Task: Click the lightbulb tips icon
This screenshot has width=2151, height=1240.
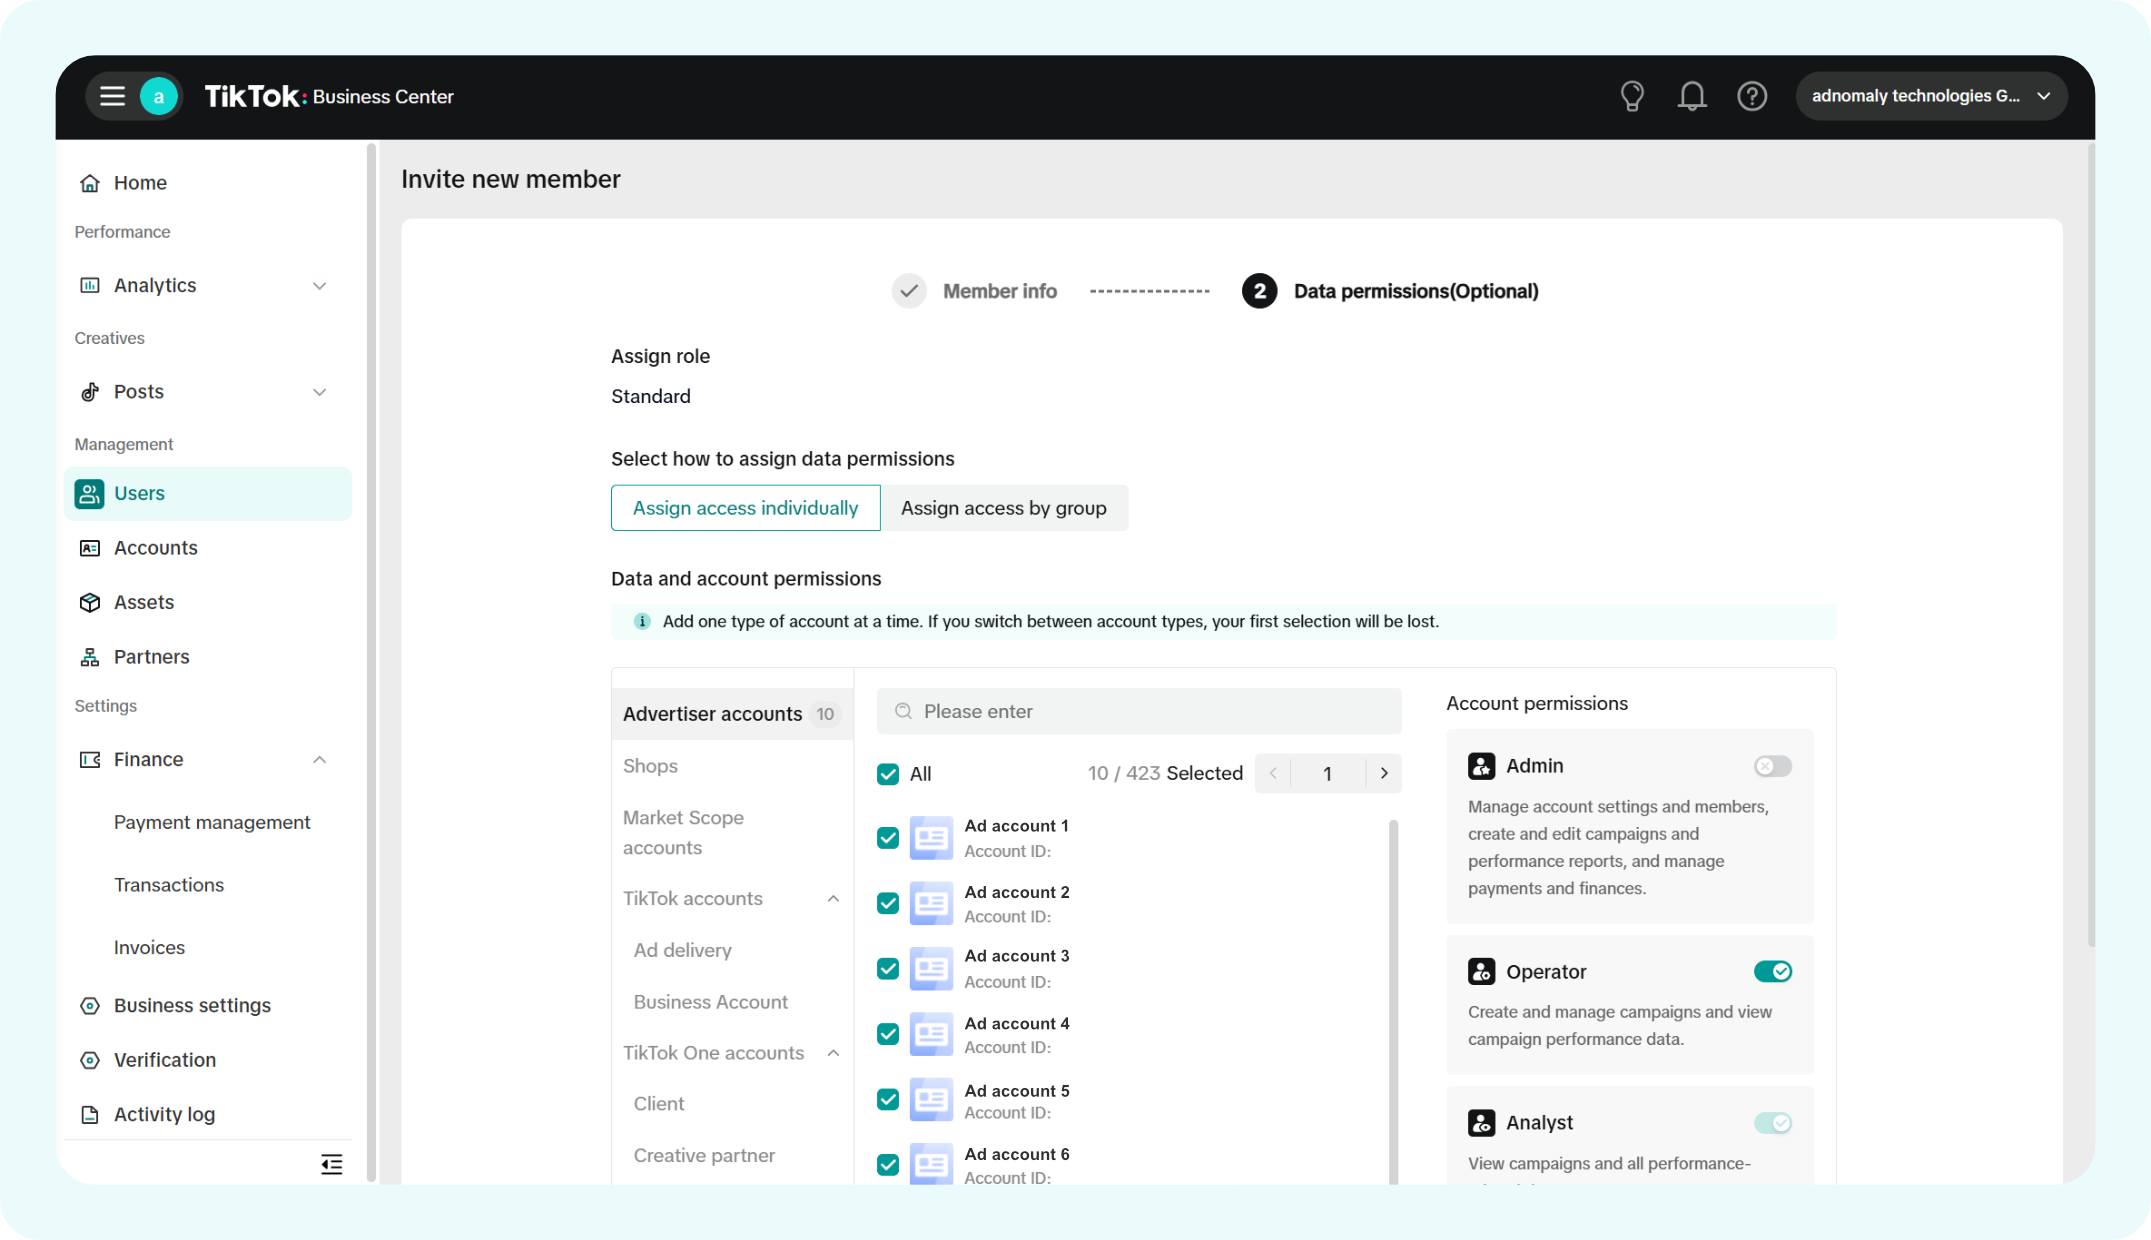Action: pyautogui.click(x=1631, y=96)
